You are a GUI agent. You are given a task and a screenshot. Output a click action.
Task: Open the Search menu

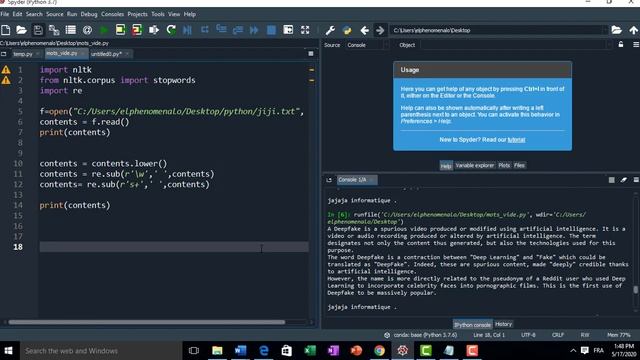[34, 14]
